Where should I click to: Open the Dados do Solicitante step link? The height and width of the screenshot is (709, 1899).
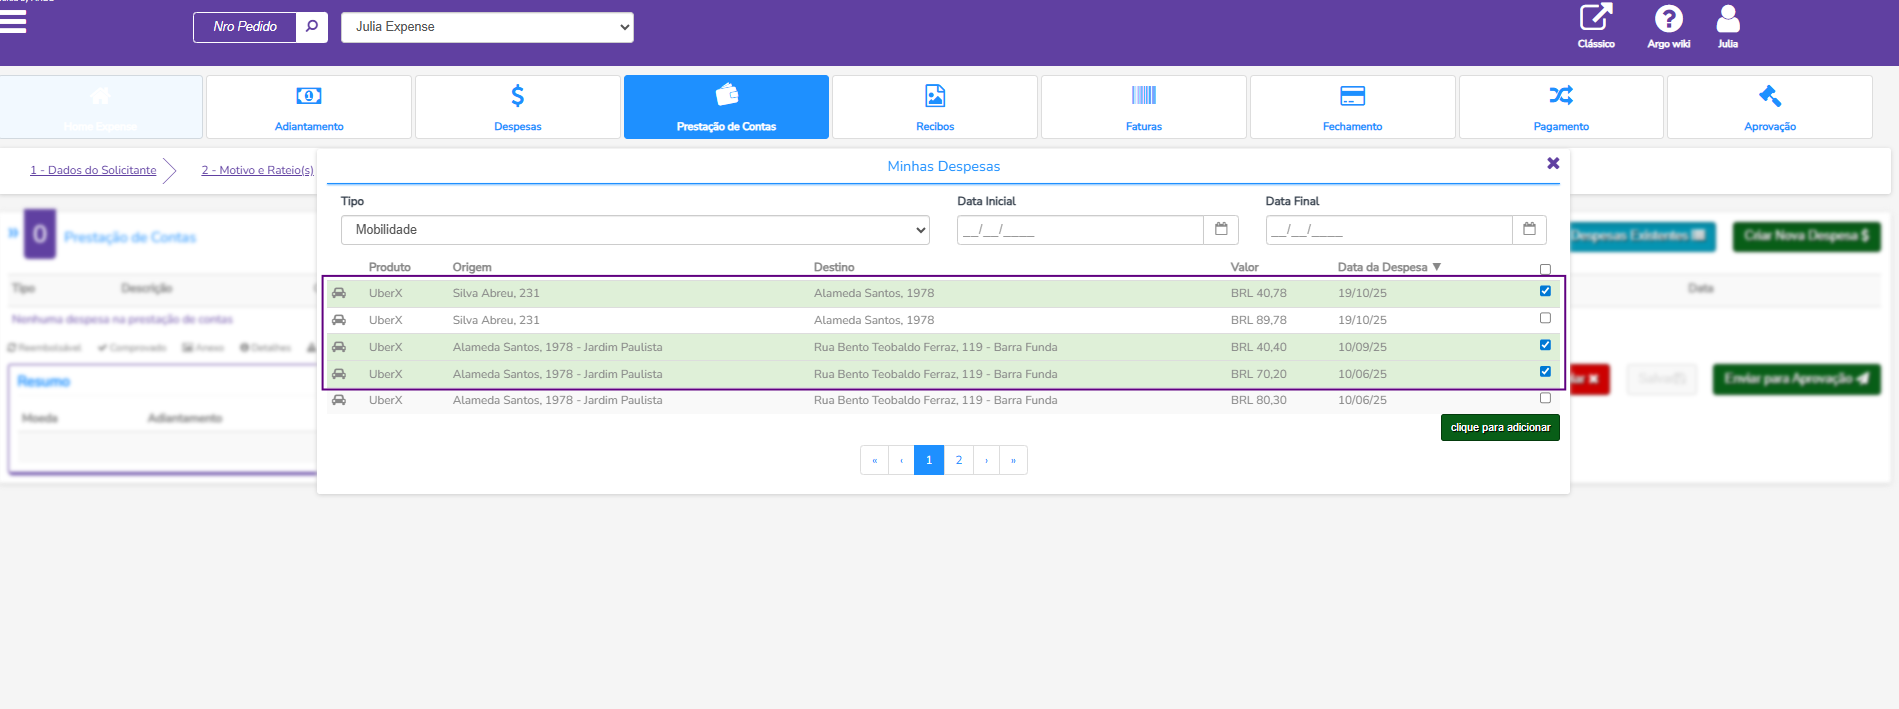pyautogui.click(x=93, y=170)
